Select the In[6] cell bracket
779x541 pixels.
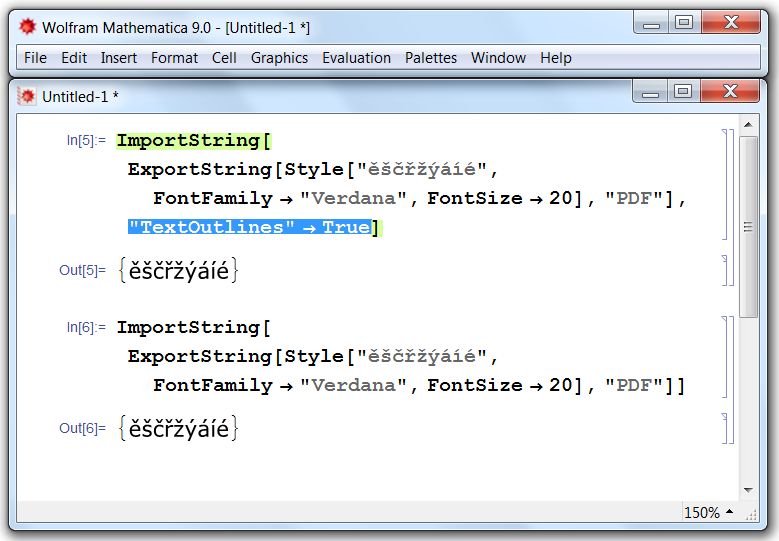tap(725, 357)
